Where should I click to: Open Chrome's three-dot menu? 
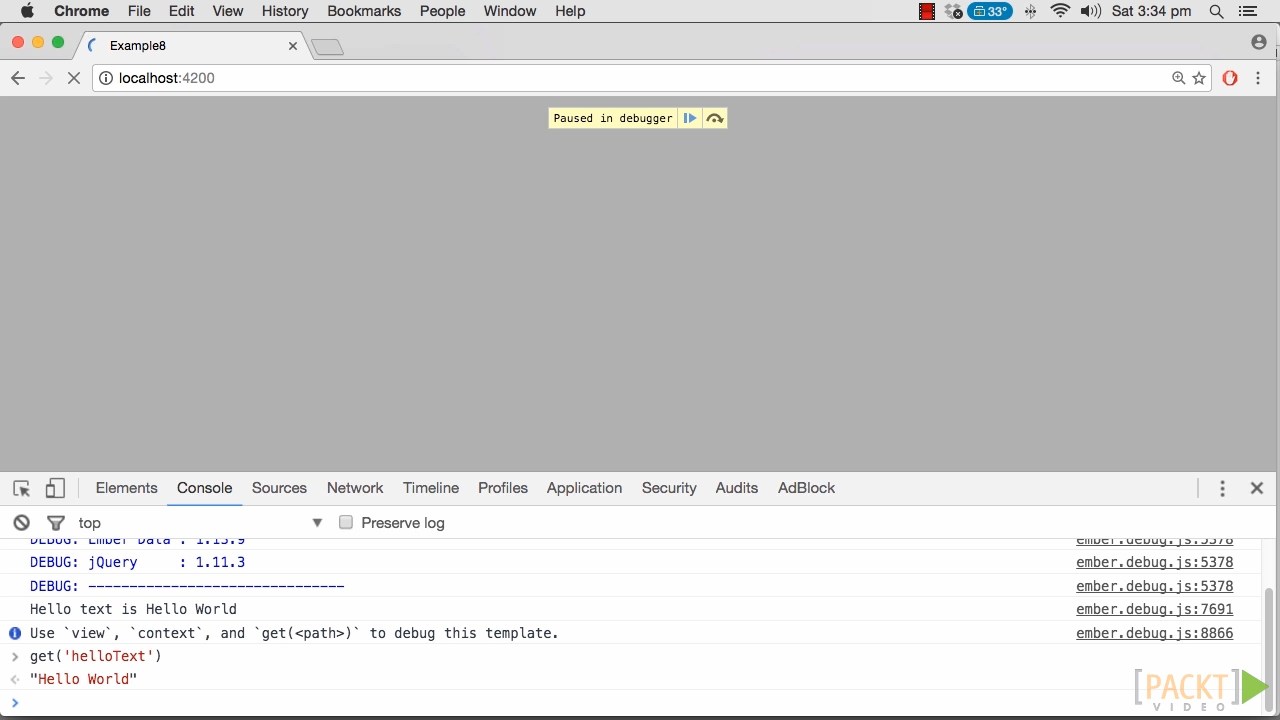click(1258, 78)
